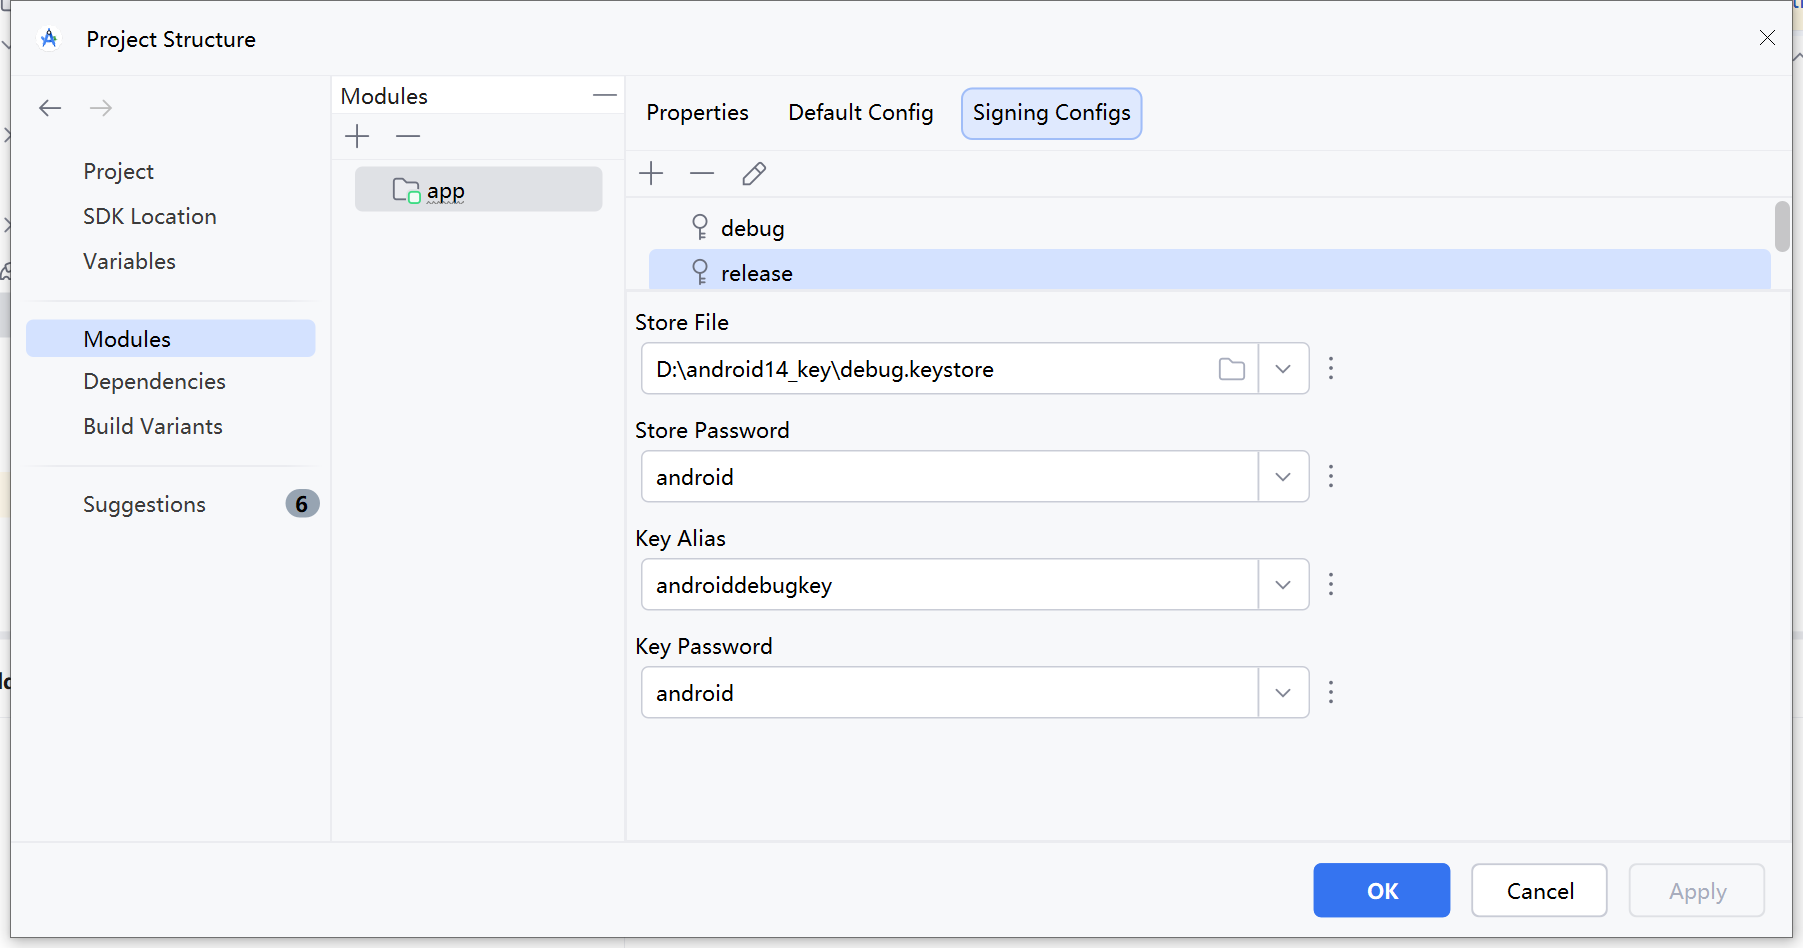Add a new signing config
1803x948 pixels.
tap(651, 173)
